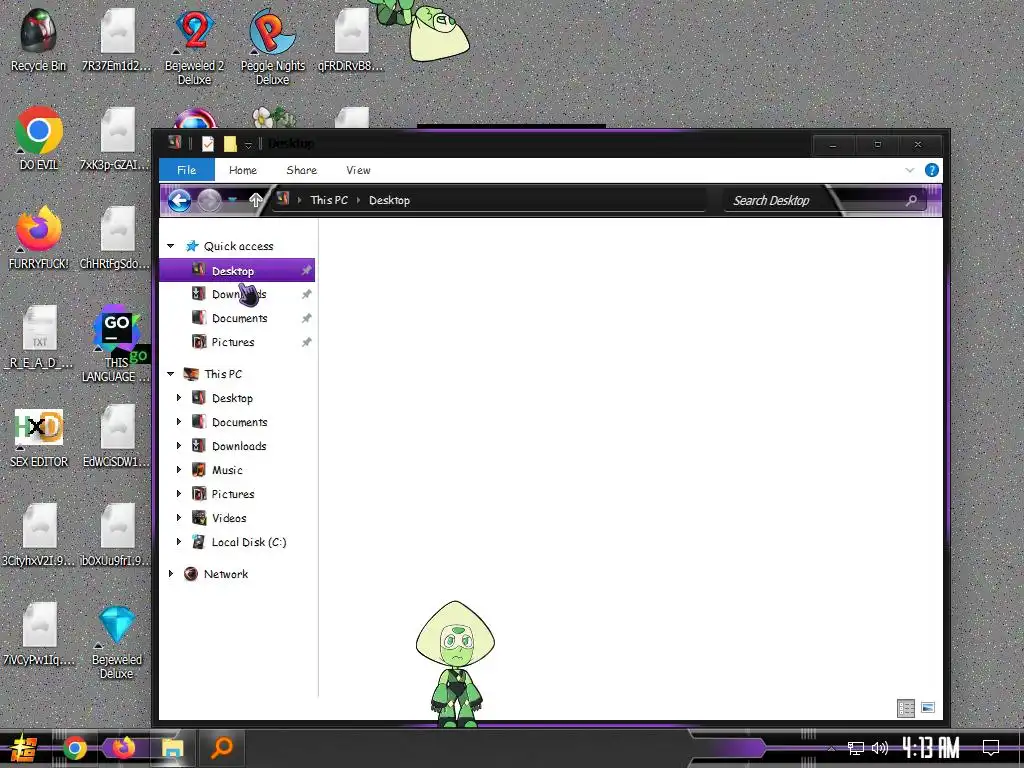Open the Start button on the taskbar
Screen dimensions: 1024x768
(x=24, y=748)
